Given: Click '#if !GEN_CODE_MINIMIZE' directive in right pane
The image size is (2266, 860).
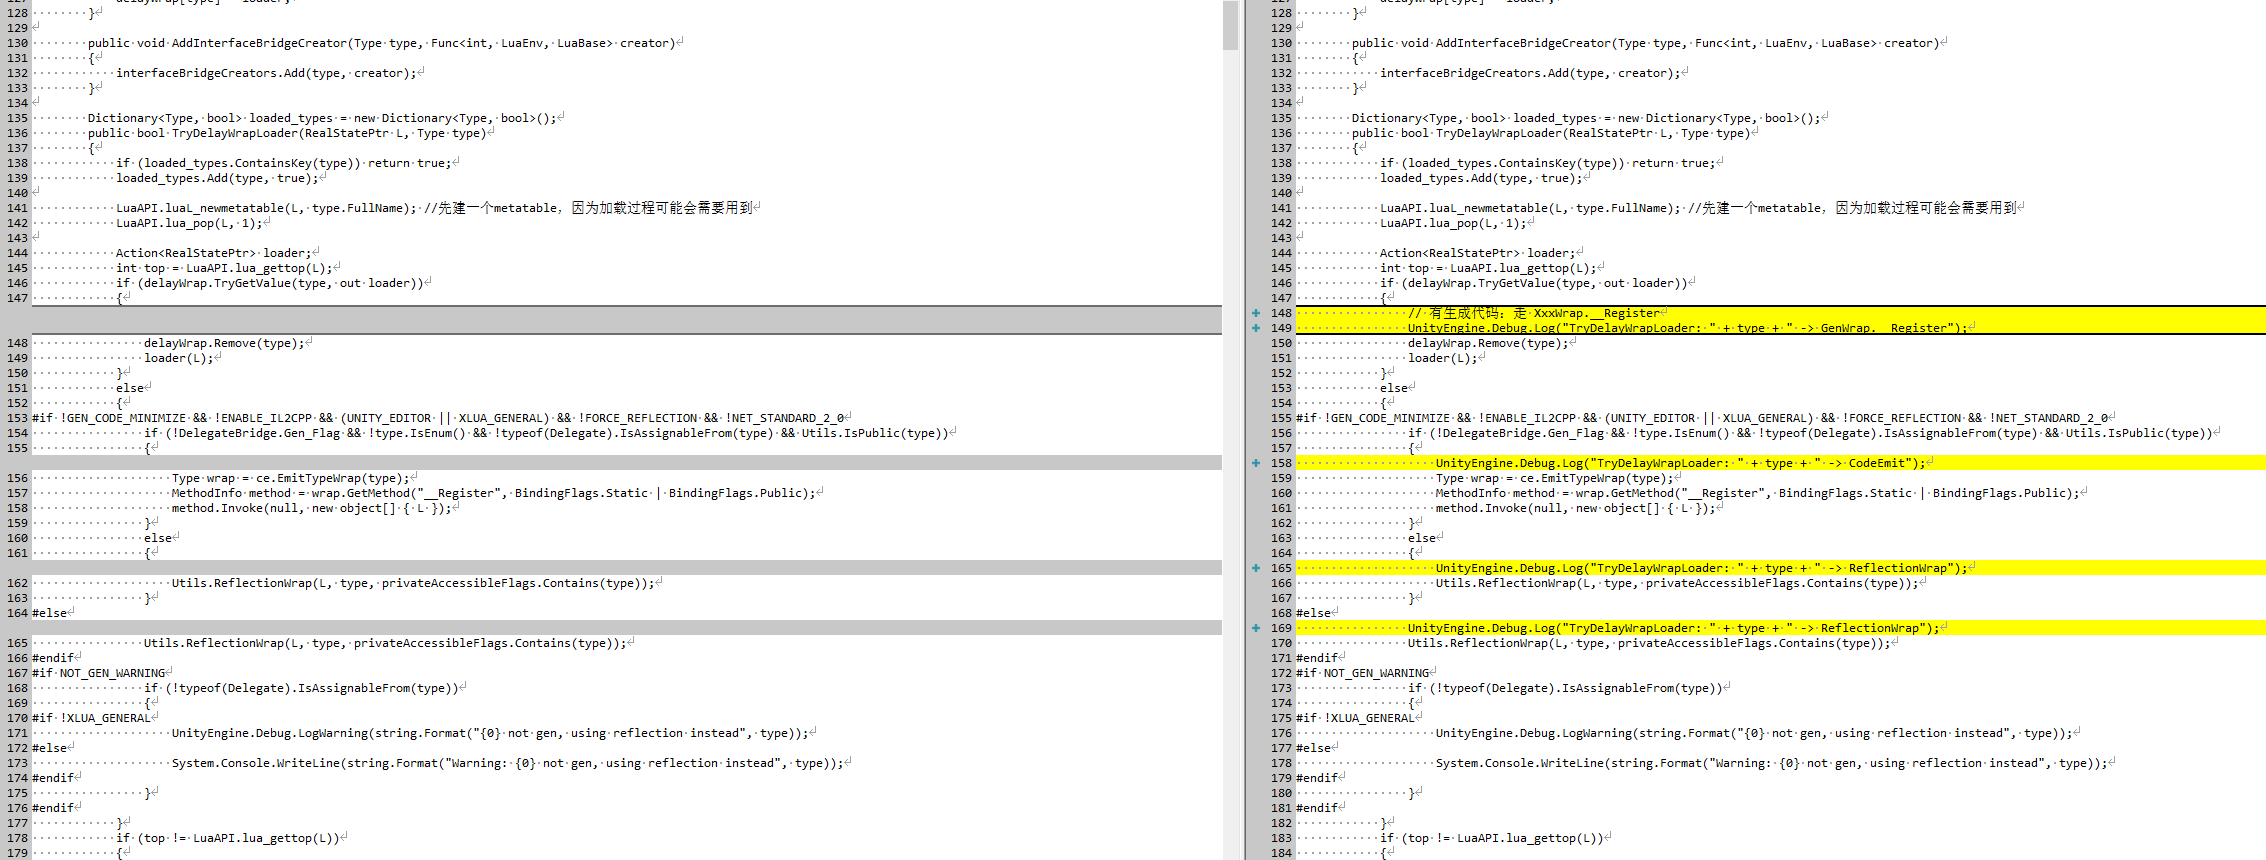Looking at the screenshot, I should (1702, 418).
